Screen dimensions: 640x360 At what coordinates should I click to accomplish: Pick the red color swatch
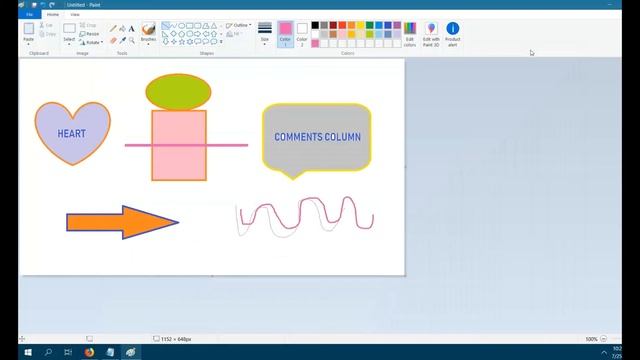point(342,25)
